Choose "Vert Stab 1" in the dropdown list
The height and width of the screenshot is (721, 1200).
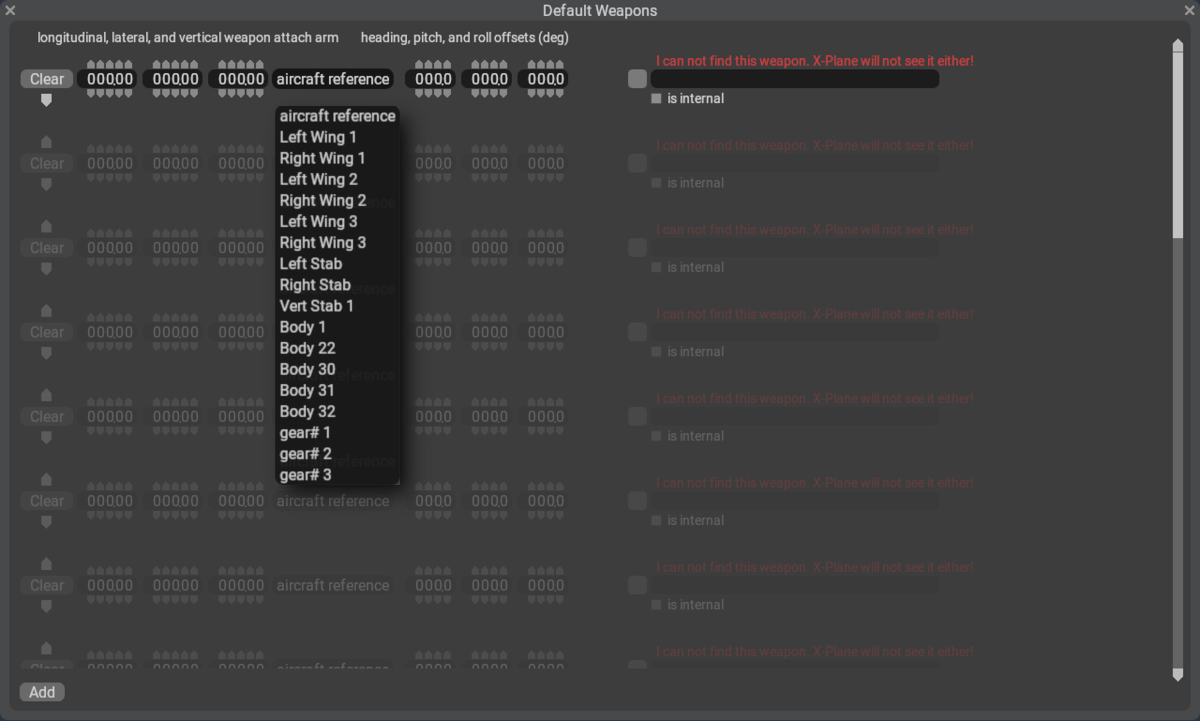tap(316, 306)
